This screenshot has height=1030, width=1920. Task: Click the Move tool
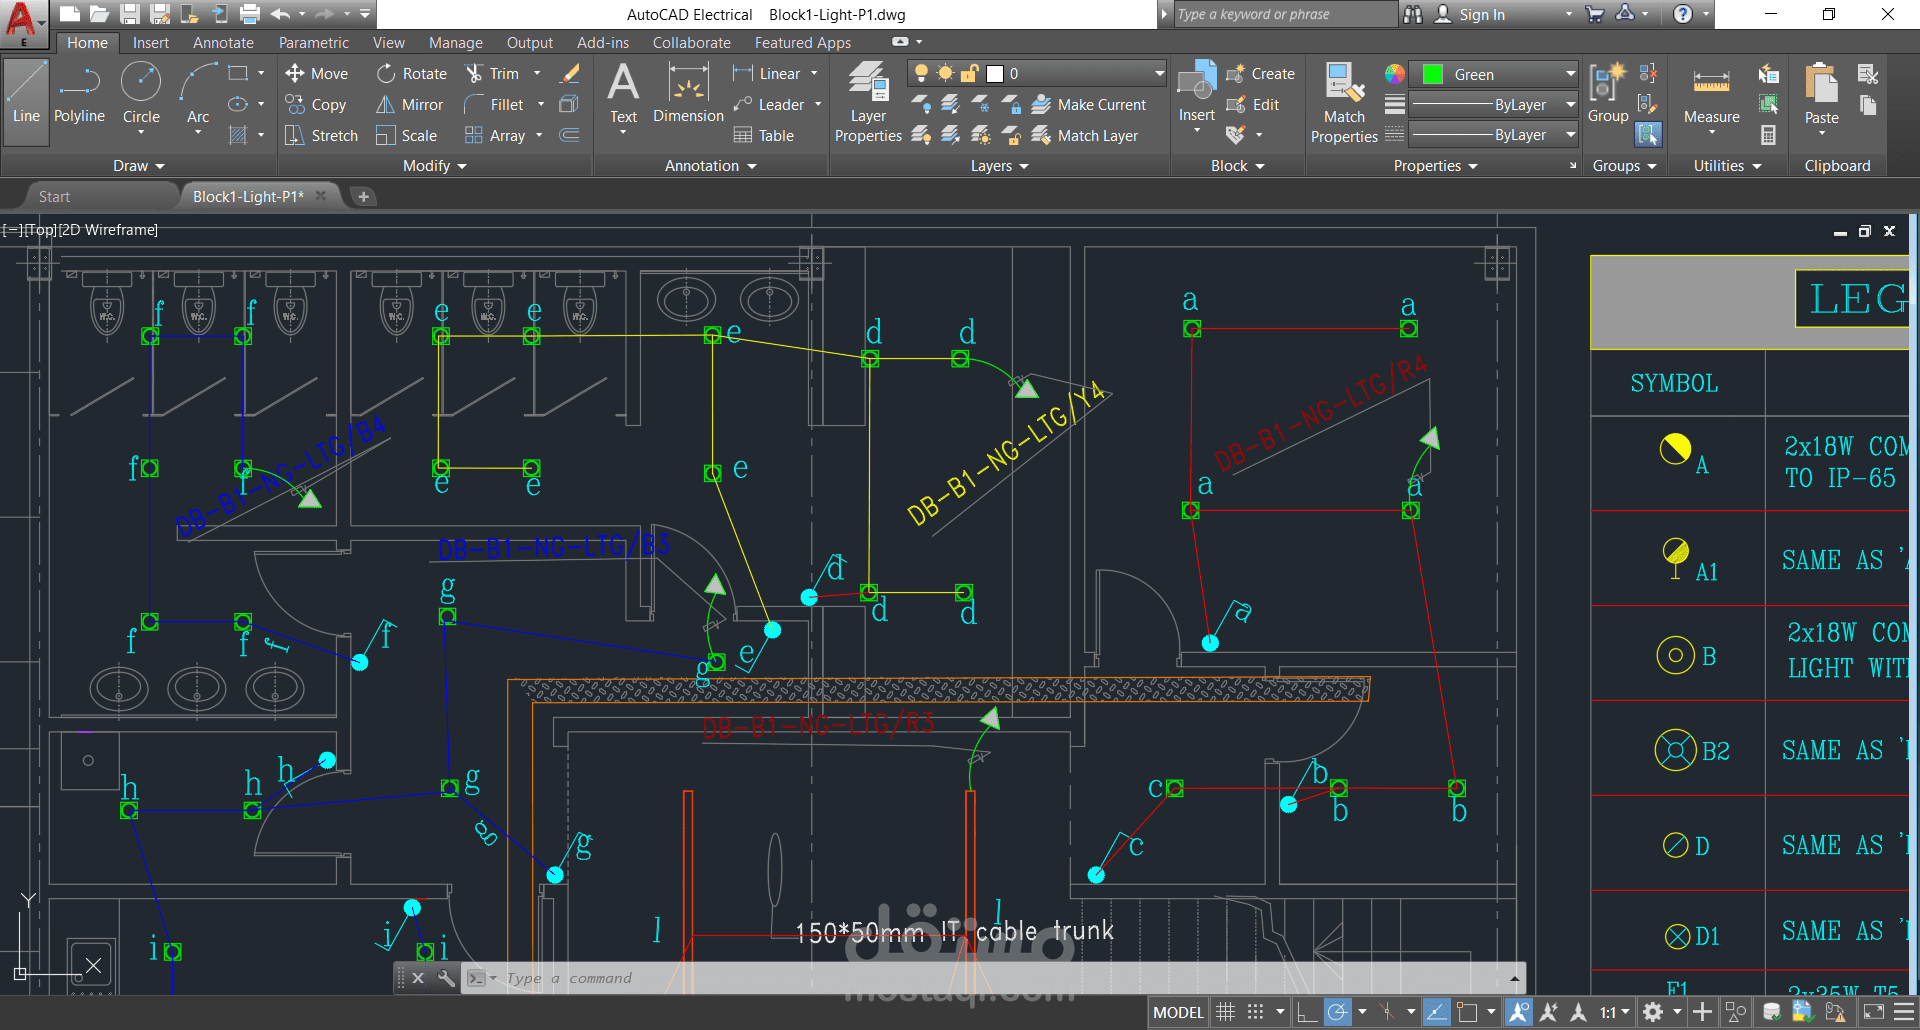tap(317, 73)
